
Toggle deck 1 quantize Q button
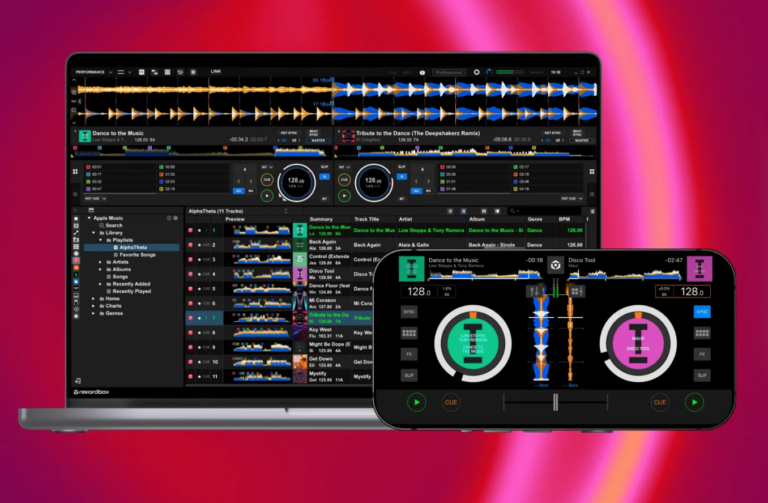324,176
